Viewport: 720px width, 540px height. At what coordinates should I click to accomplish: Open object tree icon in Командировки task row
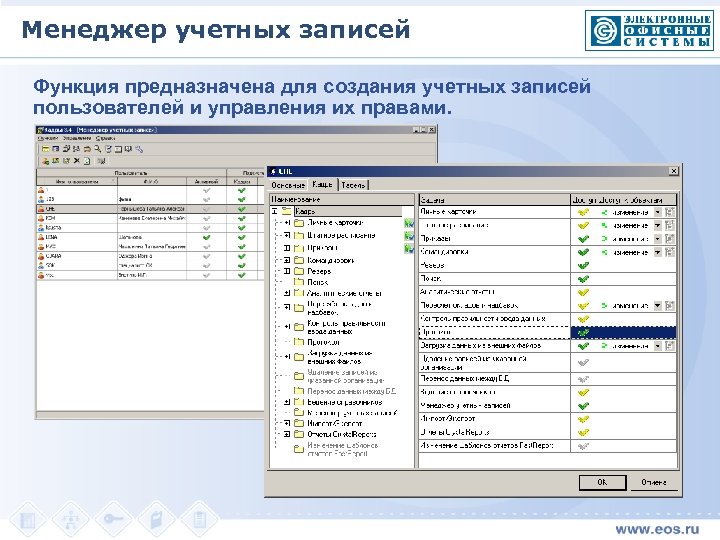[669, 252]
